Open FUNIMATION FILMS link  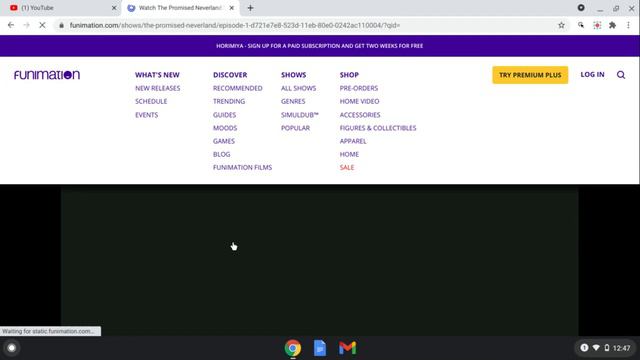(242, 167)
